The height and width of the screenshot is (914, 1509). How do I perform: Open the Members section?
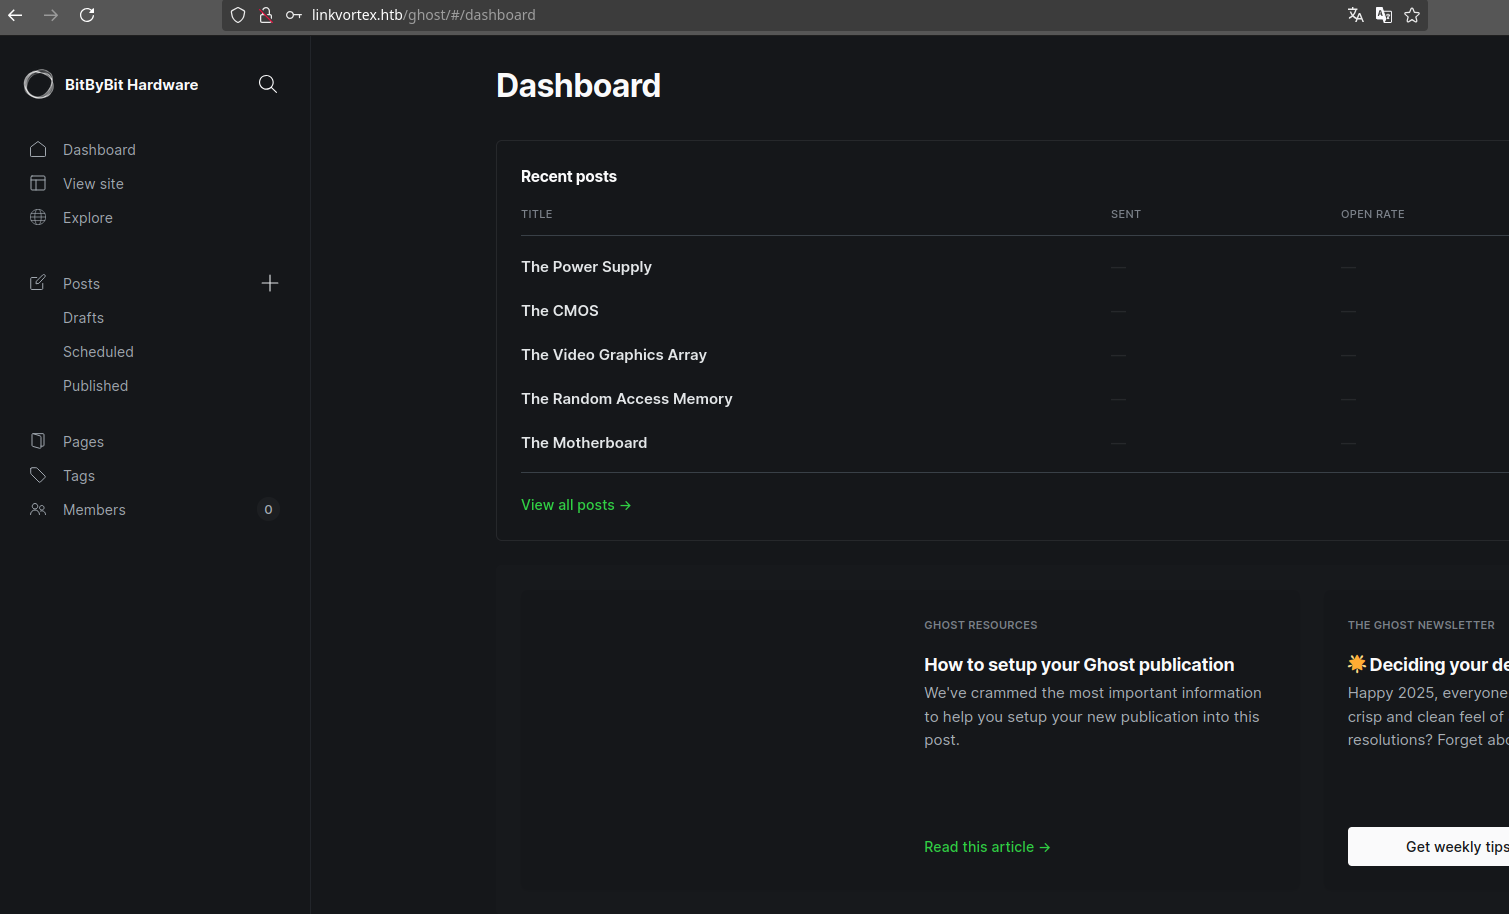[94, 510]
